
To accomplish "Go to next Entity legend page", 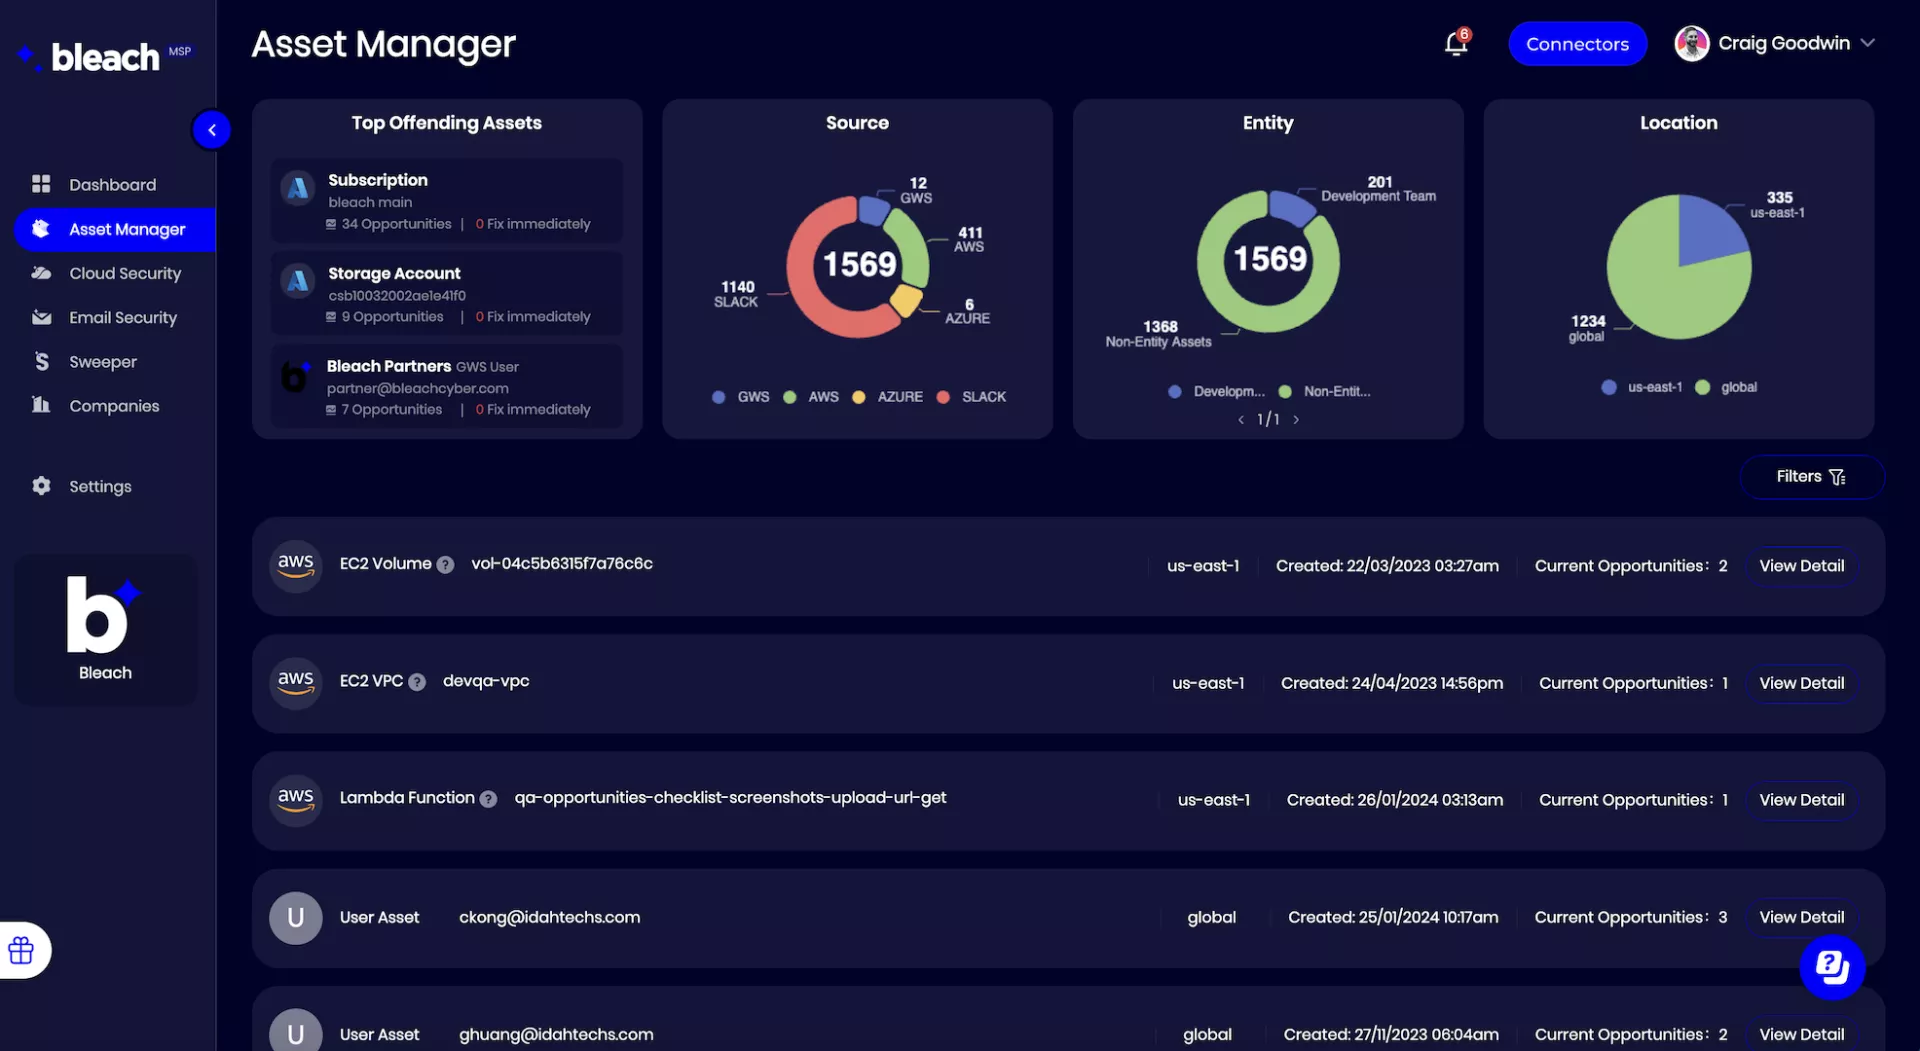I will (x=1296, y=420).
